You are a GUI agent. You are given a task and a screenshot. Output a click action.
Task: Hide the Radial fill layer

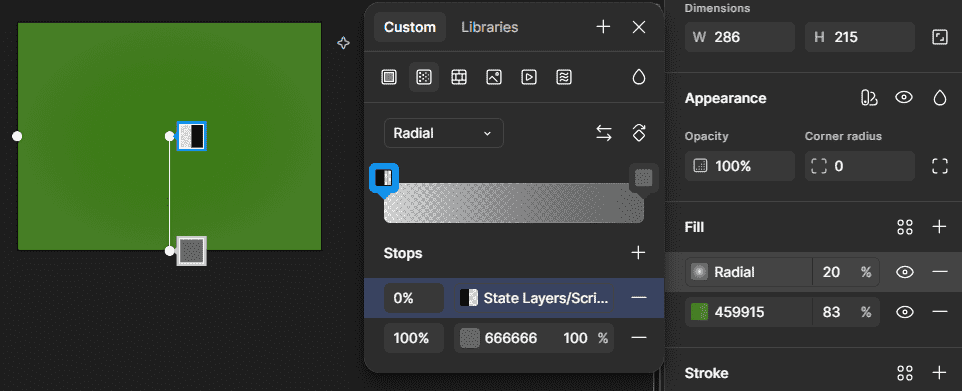pos(905,272)
